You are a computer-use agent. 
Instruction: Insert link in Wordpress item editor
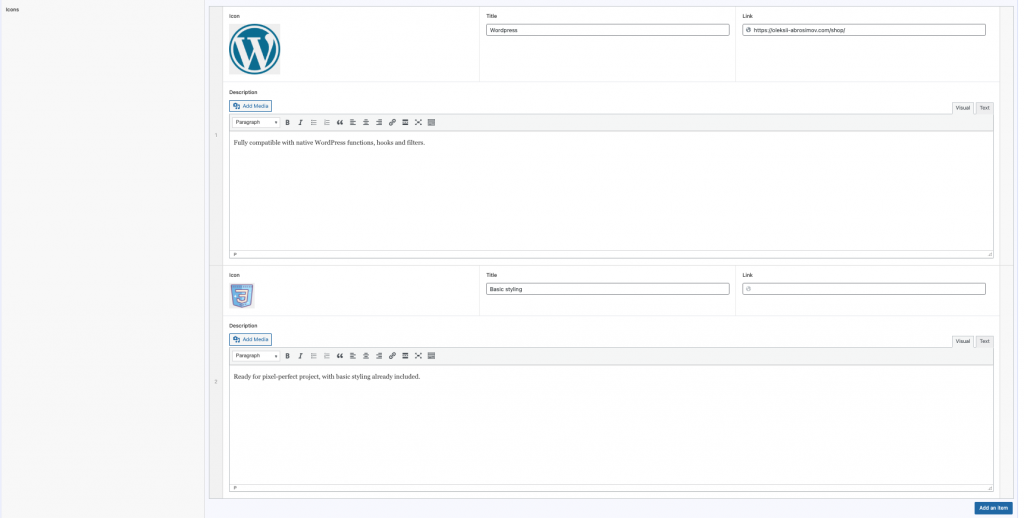point(392,122)
